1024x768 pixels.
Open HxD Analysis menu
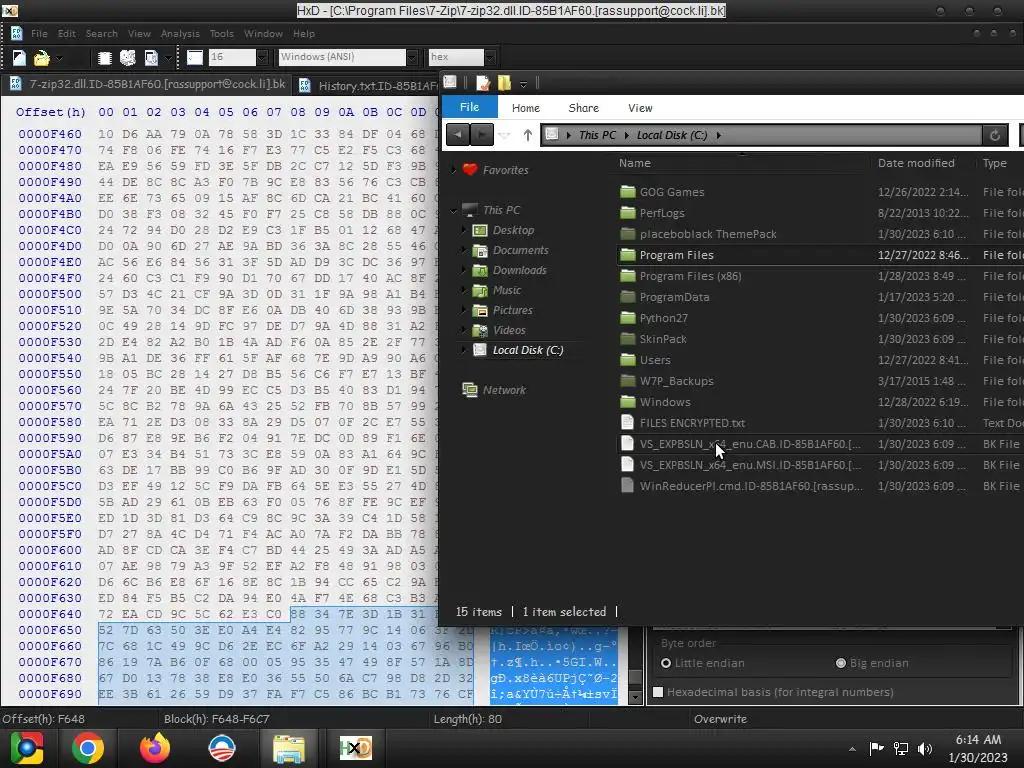[180, 33]
